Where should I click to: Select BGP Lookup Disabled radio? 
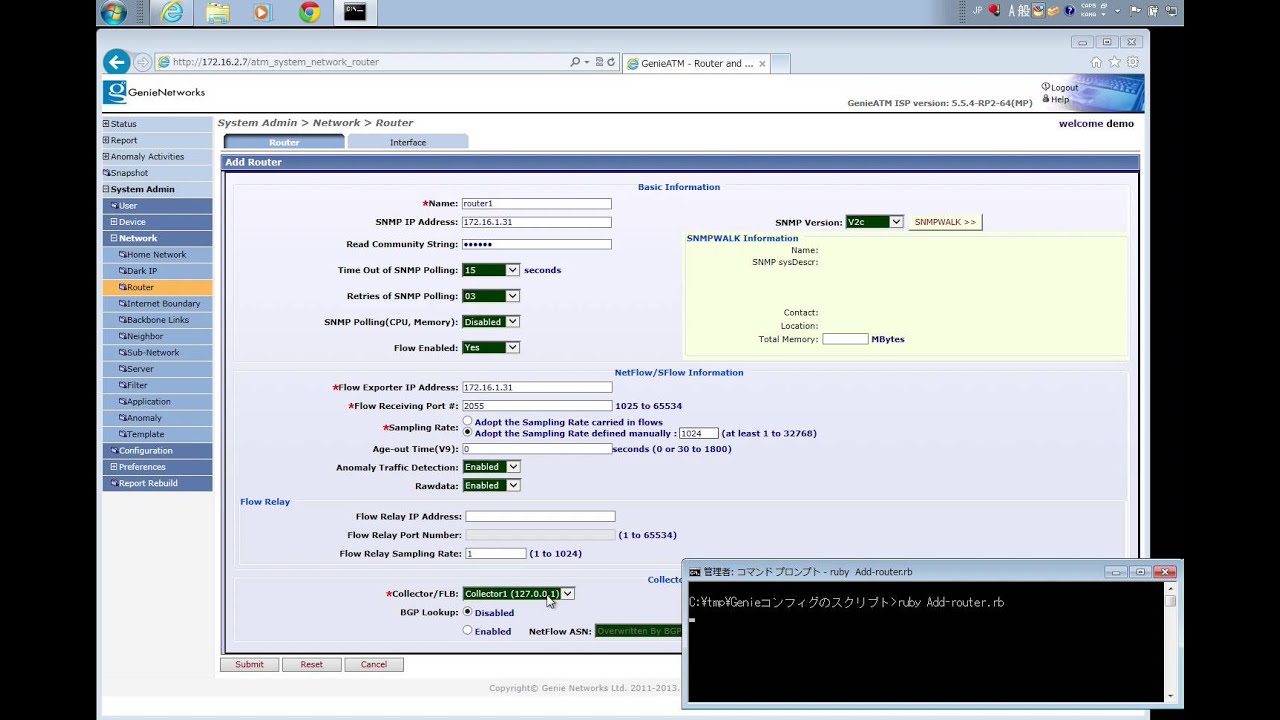(467, 612)
